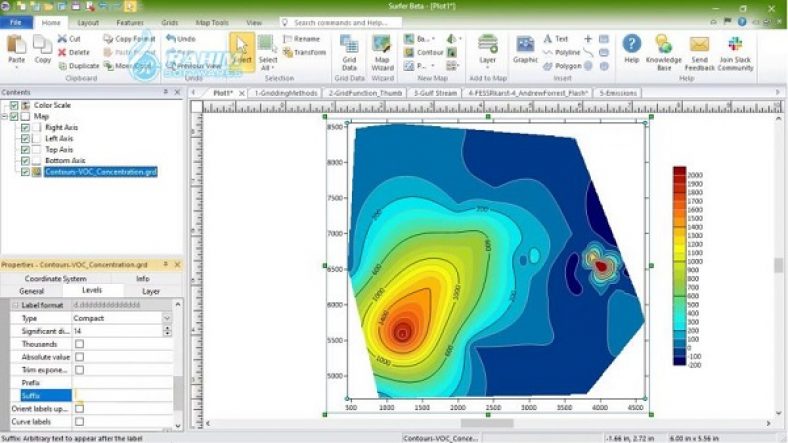
Task: Open the 3-Gulf Stream document tab
Action: point(435,93)
